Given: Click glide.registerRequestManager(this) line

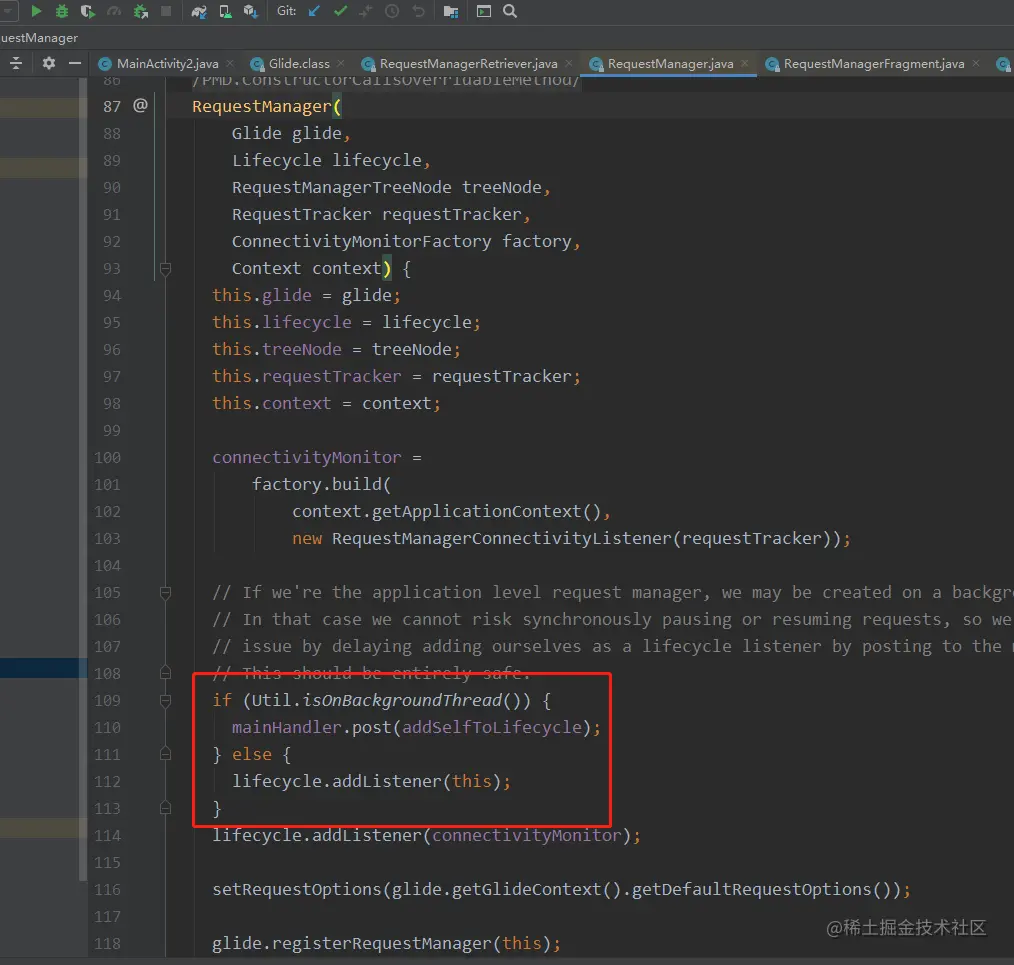Looking at the screenshot, I should point(386,944).
